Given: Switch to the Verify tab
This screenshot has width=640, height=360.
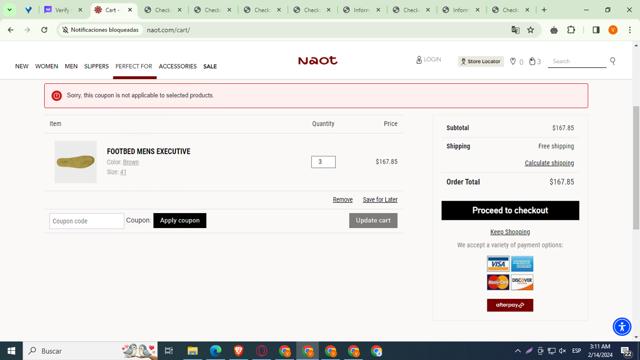Looking at the screenshot, I should (x=62, y=10).
